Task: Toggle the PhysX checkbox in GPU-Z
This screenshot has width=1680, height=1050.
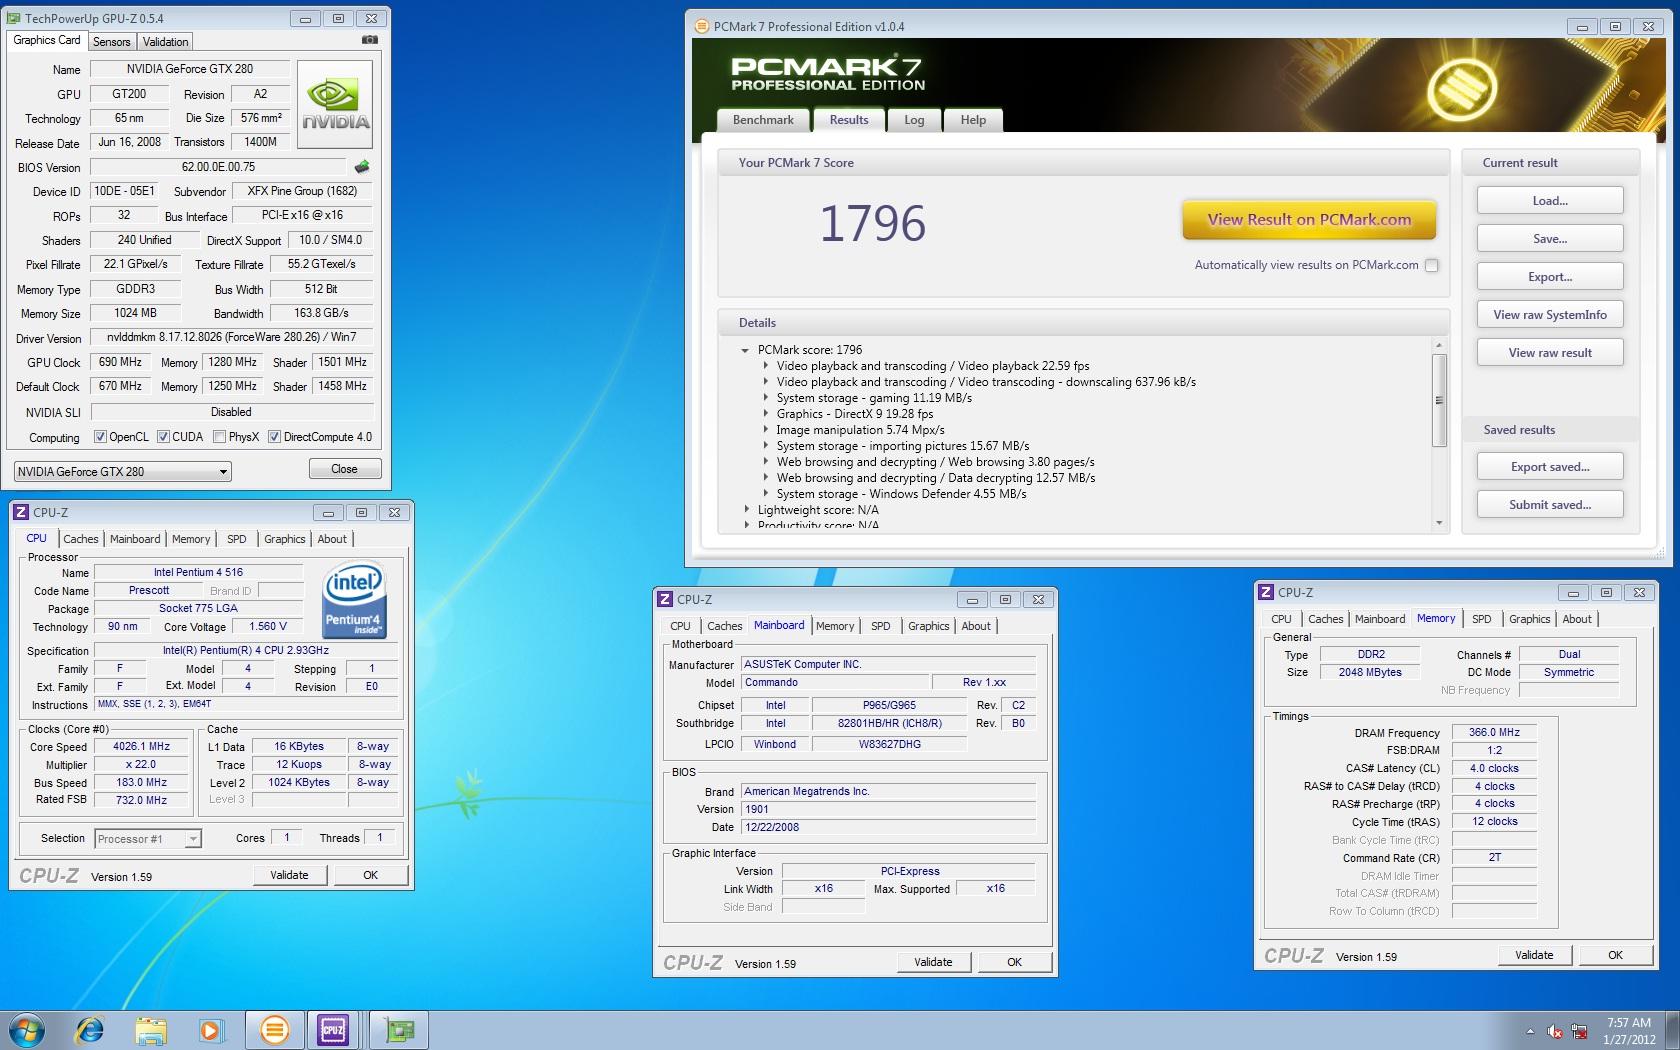Action: (x=219, y=437)
